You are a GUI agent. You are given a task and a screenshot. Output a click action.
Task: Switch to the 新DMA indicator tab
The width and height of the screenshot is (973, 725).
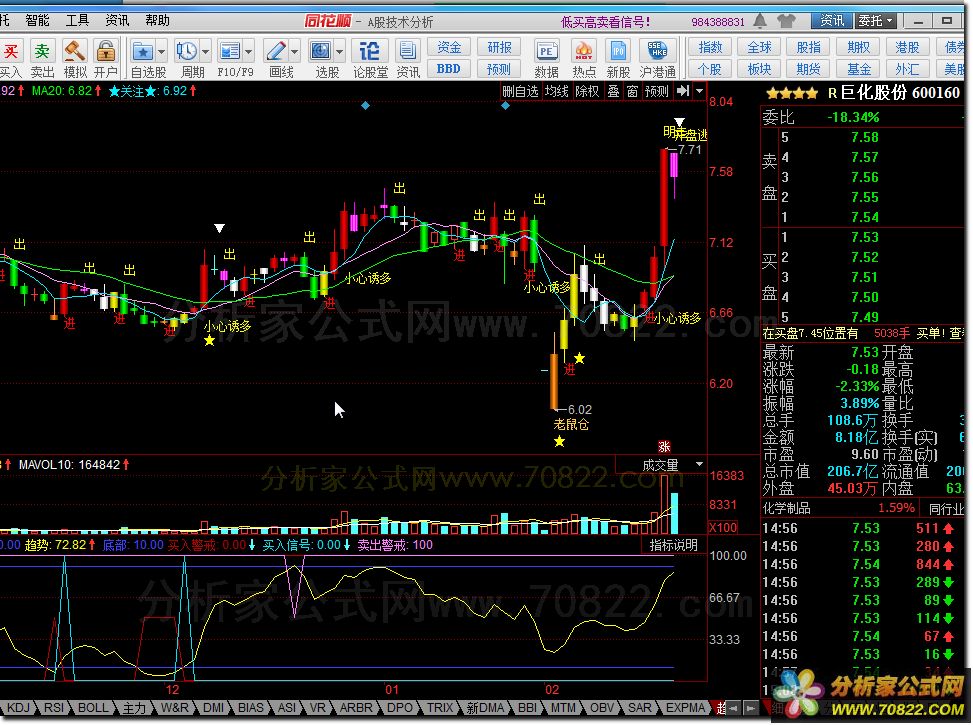(485, 708)
